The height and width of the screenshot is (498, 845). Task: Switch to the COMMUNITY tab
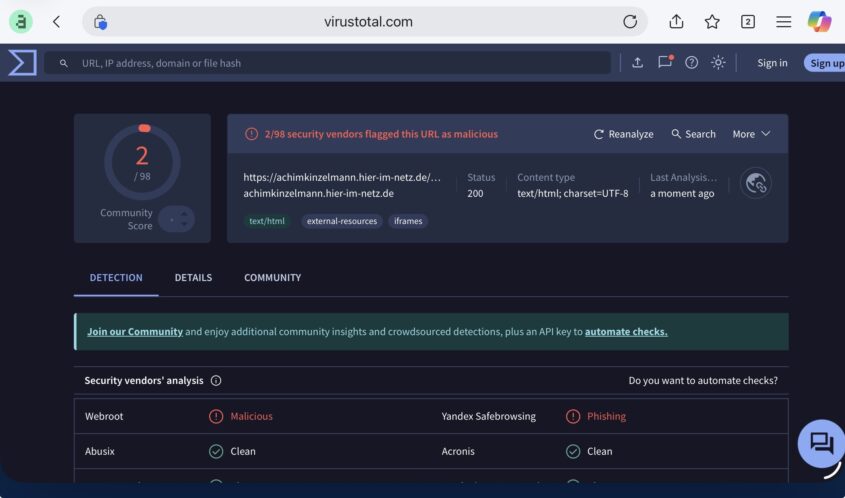pyautogui.click(x=272, y=278)
